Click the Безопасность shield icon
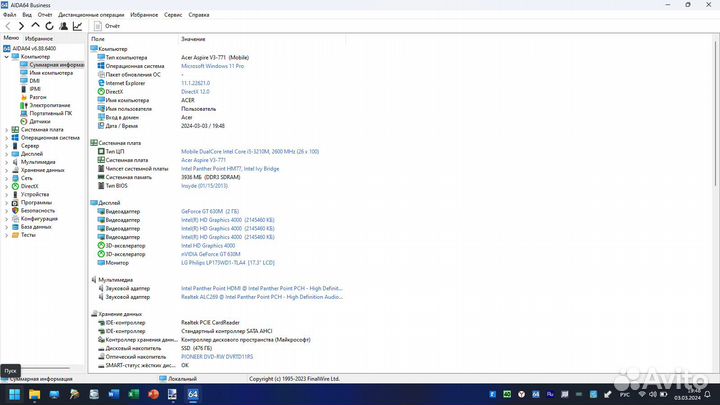 tap(15, 211)
